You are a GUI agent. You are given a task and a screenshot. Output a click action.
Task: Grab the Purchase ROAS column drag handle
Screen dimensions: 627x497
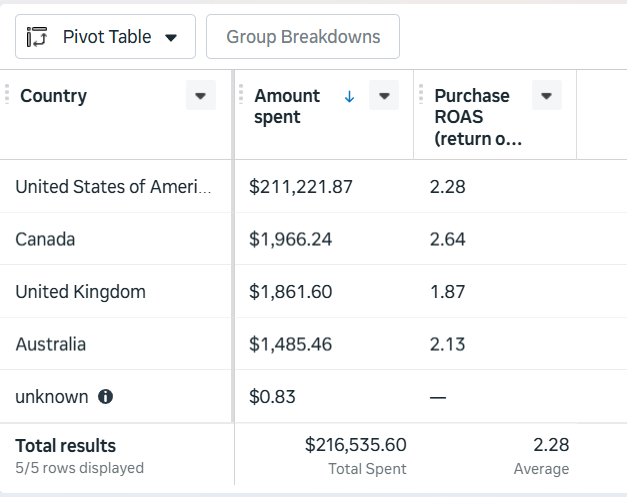tap(421, 95)
